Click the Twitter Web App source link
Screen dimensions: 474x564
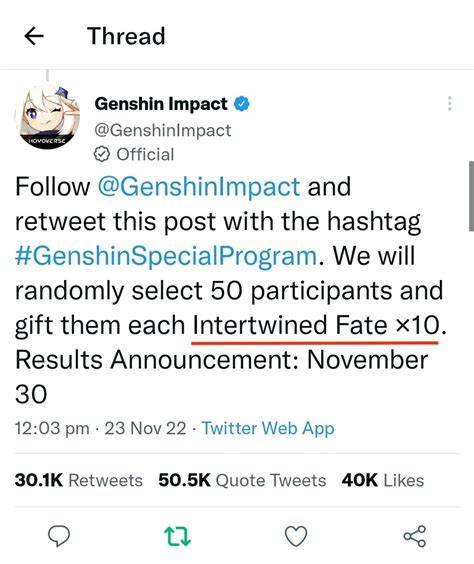268,428
